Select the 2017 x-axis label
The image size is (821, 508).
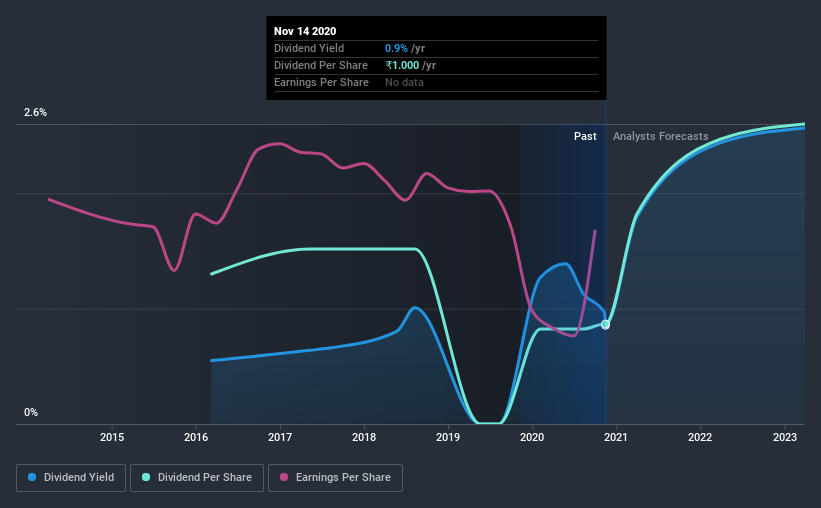280,437
